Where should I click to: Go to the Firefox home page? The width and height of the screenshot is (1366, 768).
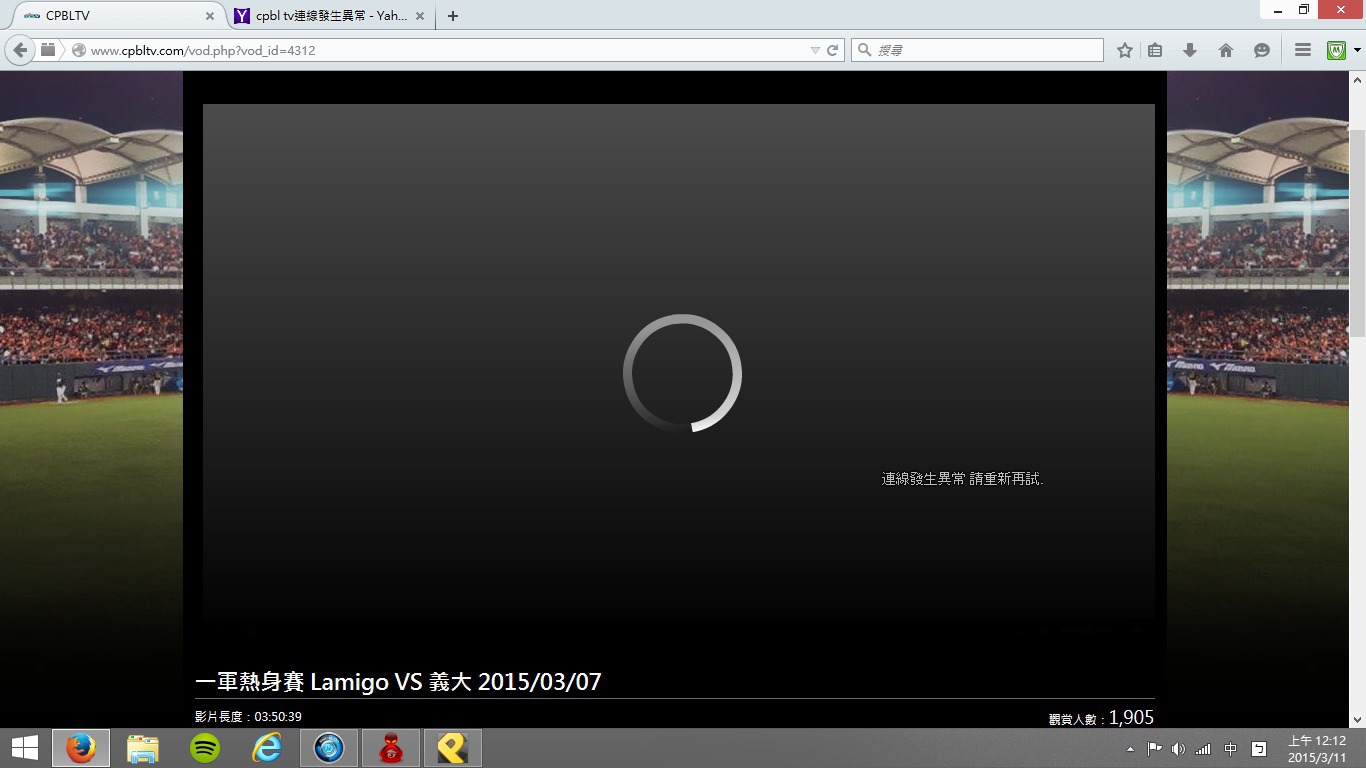1226,50
